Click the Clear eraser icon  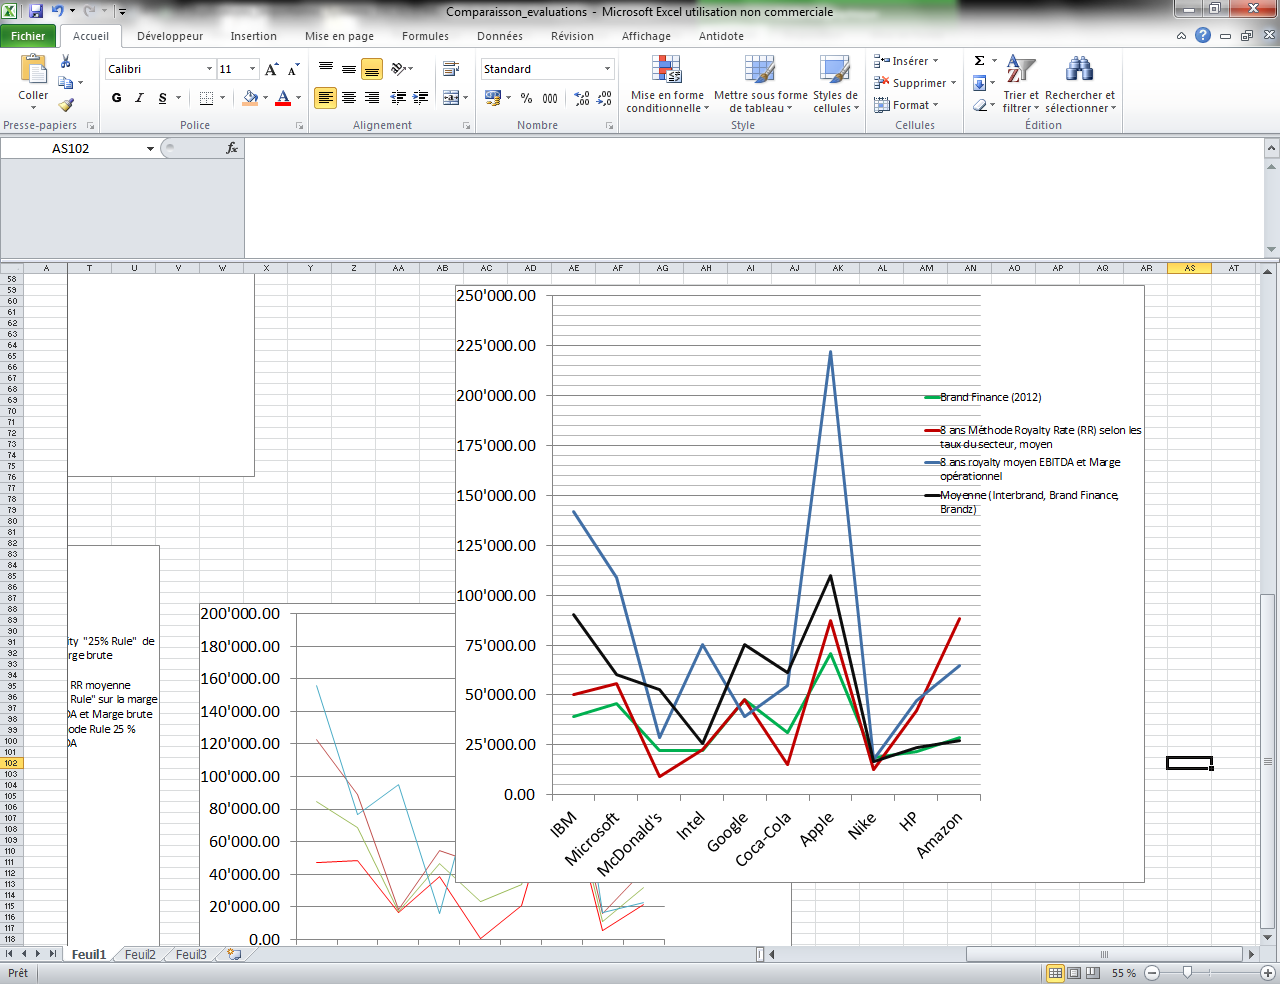980,105
